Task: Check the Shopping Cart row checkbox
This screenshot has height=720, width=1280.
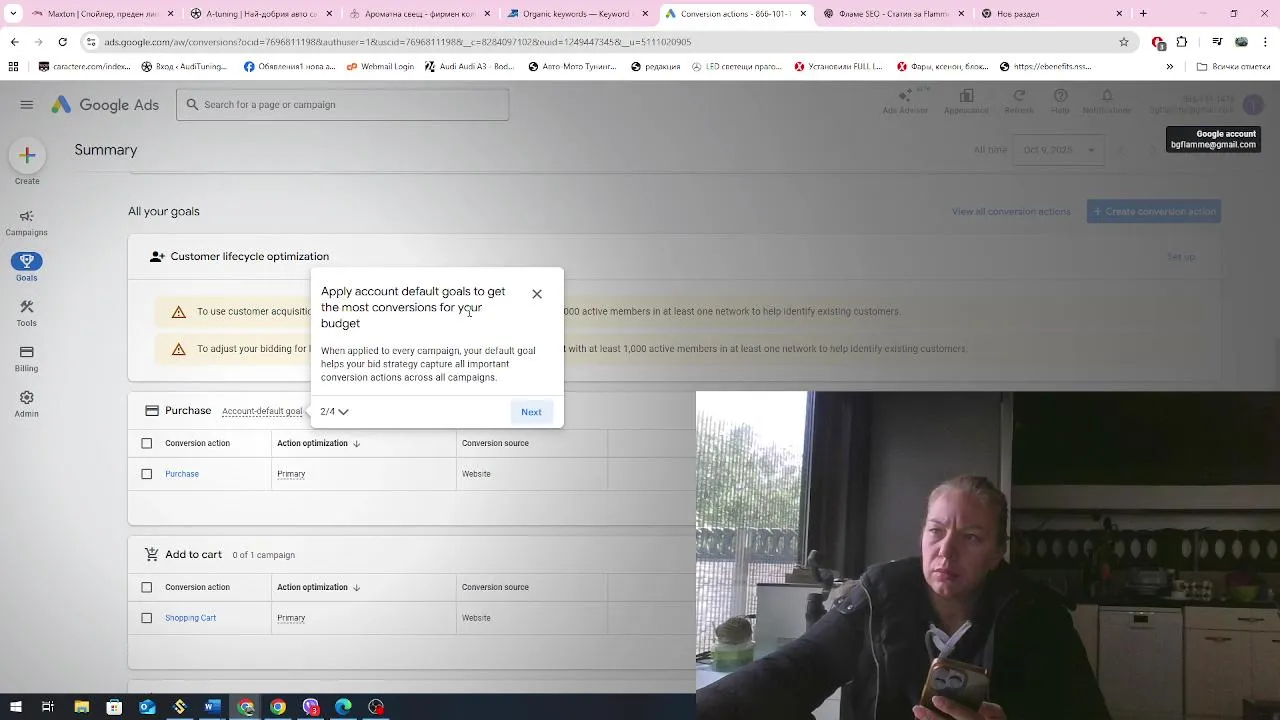Action: 147,618
